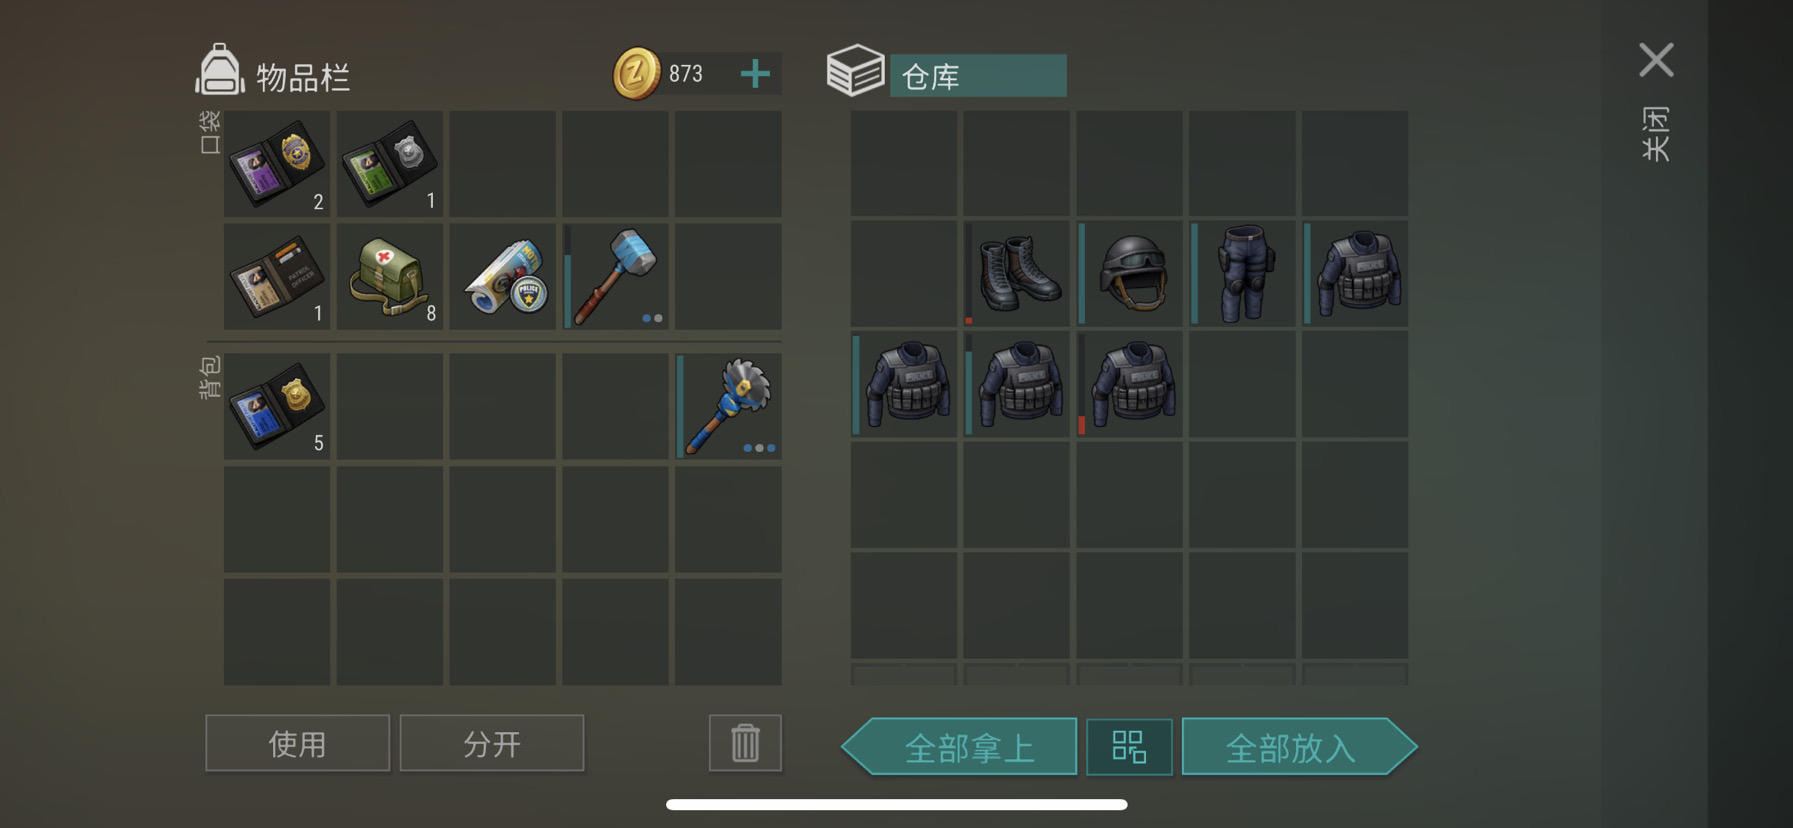Add coins with the plus icon
This screenshot has height=828, width=1793.
(x=756, y=73)
